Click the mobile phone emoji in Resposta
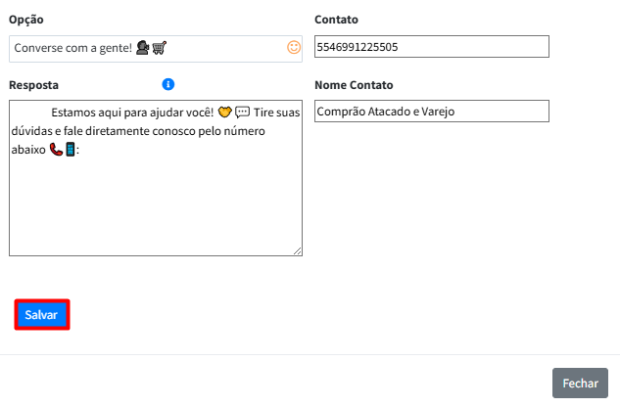Screen dimensions: 620x407 (x=70, y=148)
